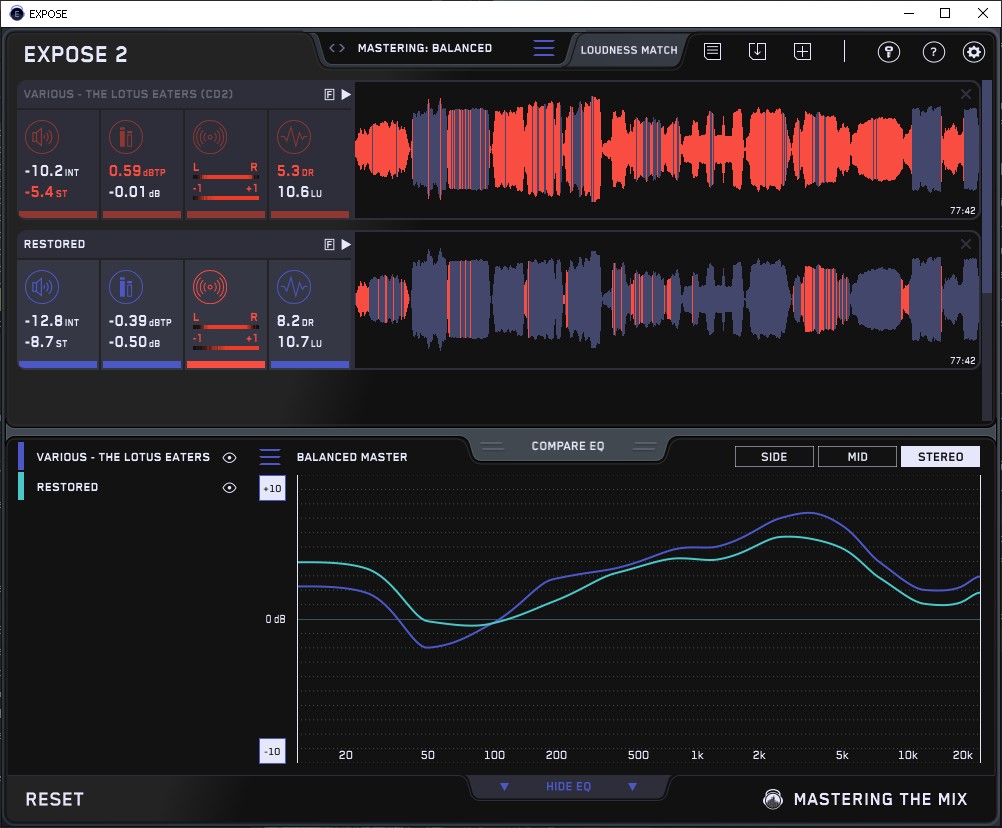
Task: Play the Restored track
Action: click(346, 245)
